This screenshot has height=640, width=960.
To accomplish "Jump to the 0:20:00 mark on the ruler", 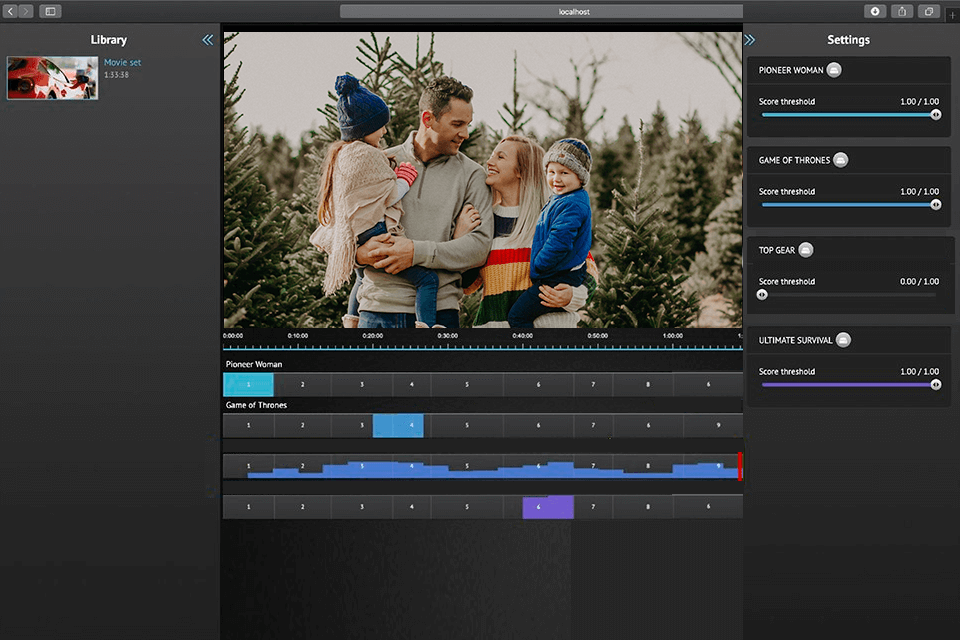I will [373, 336].
